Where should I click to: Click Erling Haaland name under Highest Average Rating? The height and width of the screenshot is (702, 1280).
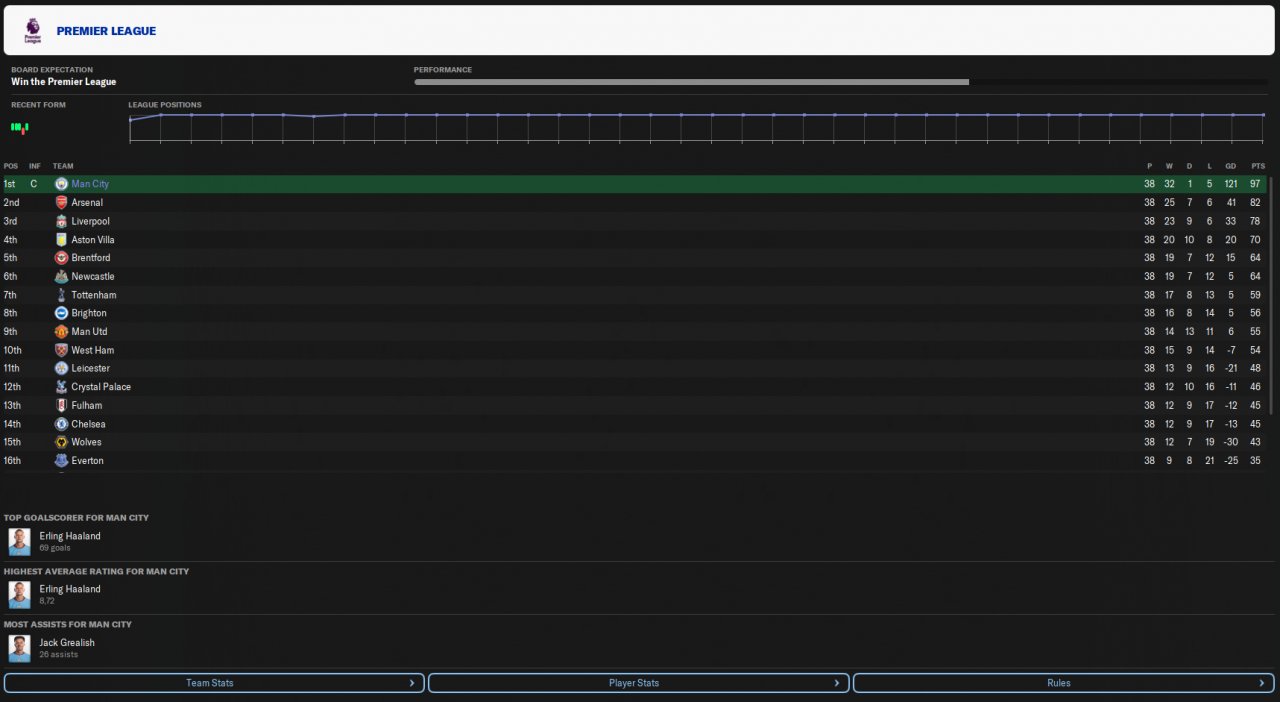coord(70,589)
